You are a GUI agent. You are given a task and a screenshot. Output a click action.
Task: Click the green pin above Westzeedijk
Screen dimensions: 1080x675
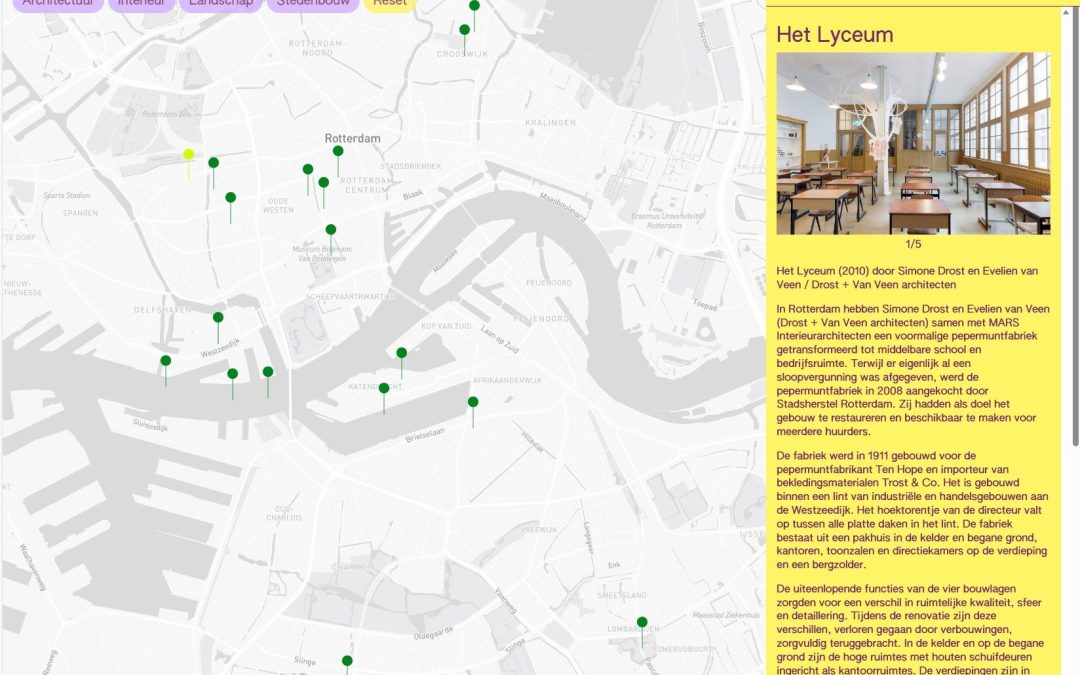pyautogui.click(x=218, y=318)
